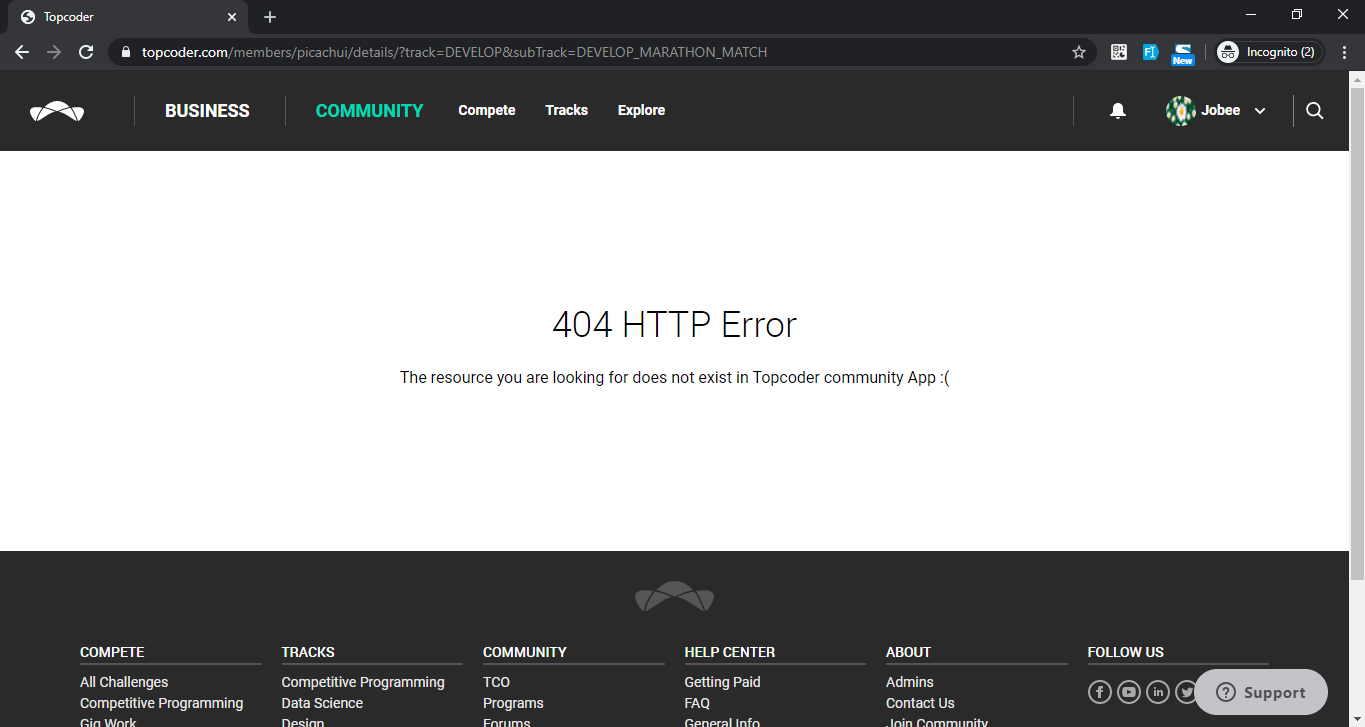Click Jobee's avatar picture
Image resolution: width=1365 pixels, height=727 pixels.
tap(1181, 110)
